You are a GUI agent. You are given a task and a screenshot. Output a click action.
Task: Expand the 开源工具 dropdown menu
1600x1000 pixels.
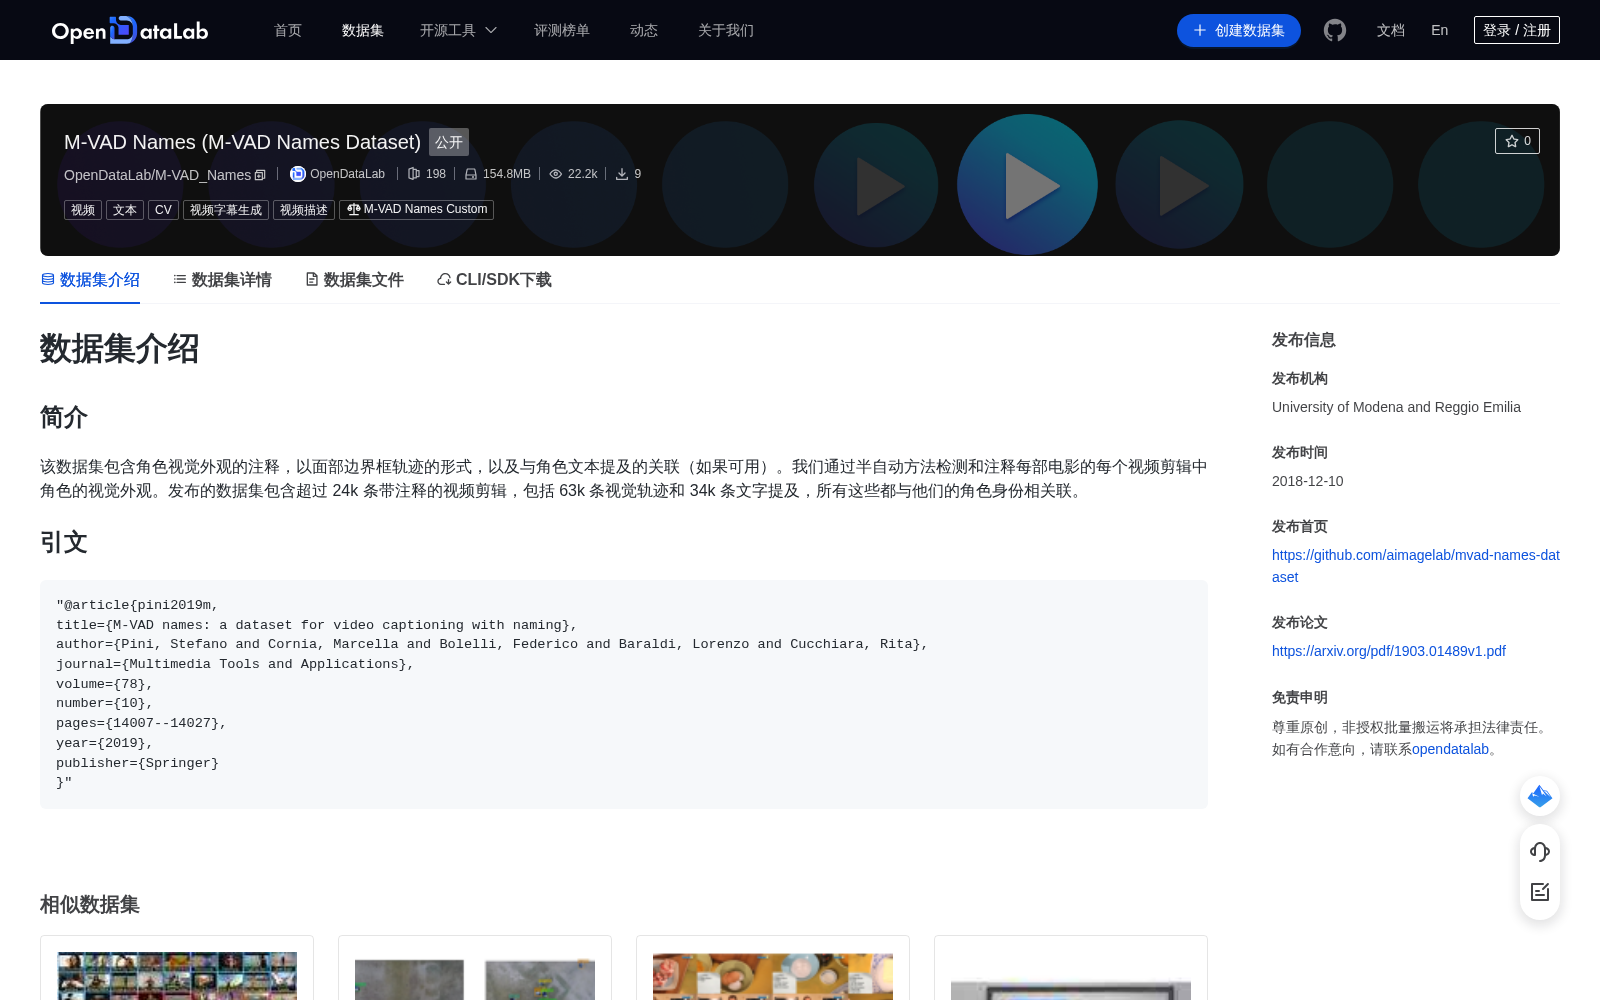click(458, 30)
